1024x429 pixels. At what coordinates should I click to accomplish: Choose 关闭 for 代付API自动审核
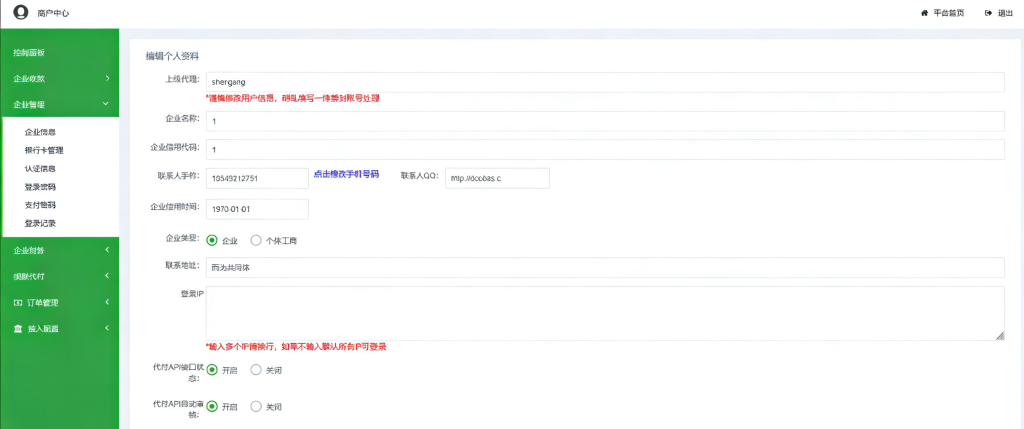(x=256, y=407)
